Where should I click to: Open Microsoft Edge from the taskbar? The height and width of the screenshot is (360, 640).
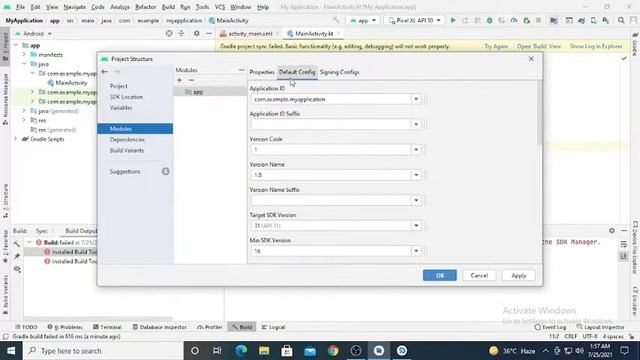pos(241,351)
